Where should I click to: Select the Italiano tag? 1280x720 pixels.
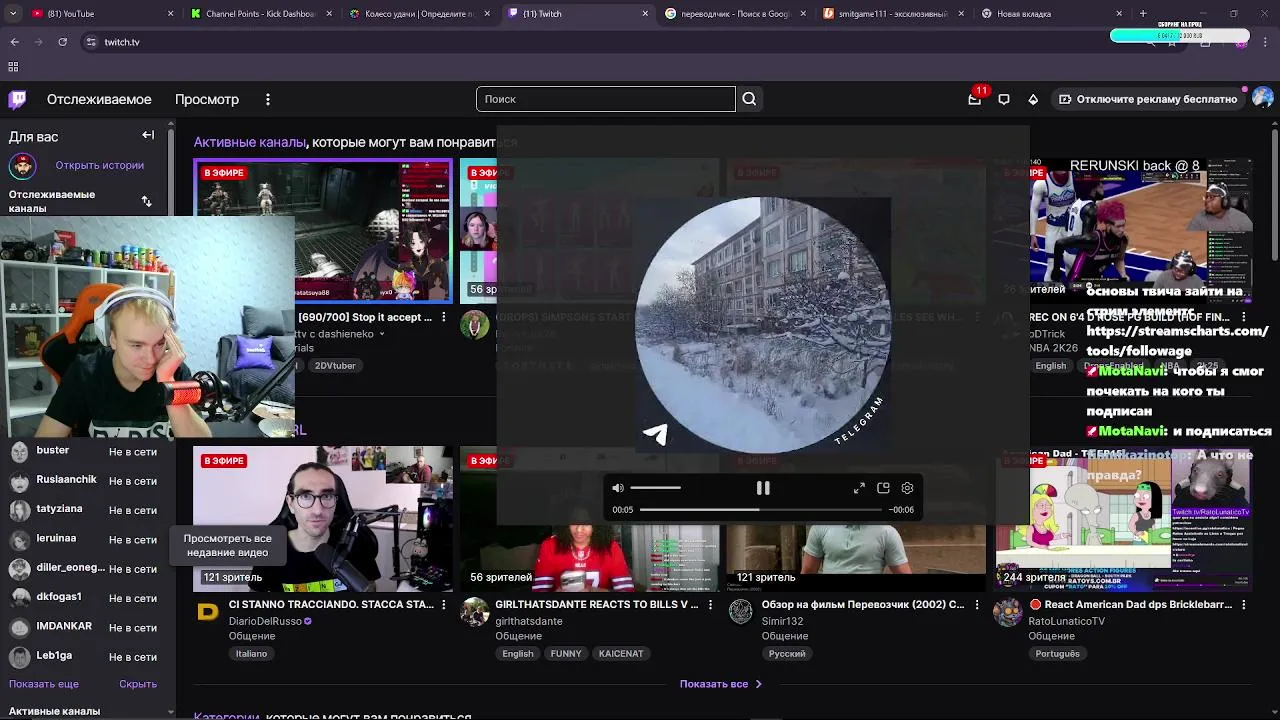click(252, 654)
